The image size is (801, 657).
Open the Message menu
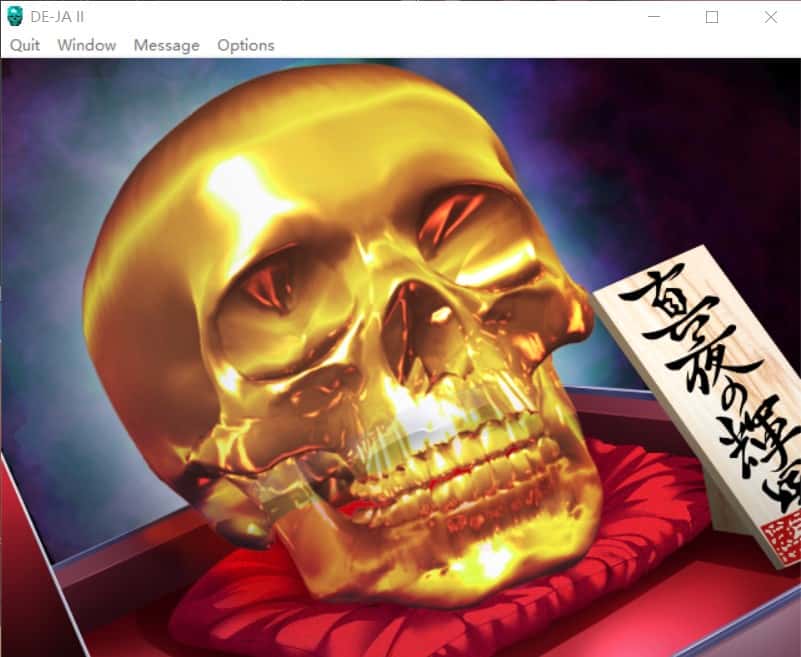167,45
